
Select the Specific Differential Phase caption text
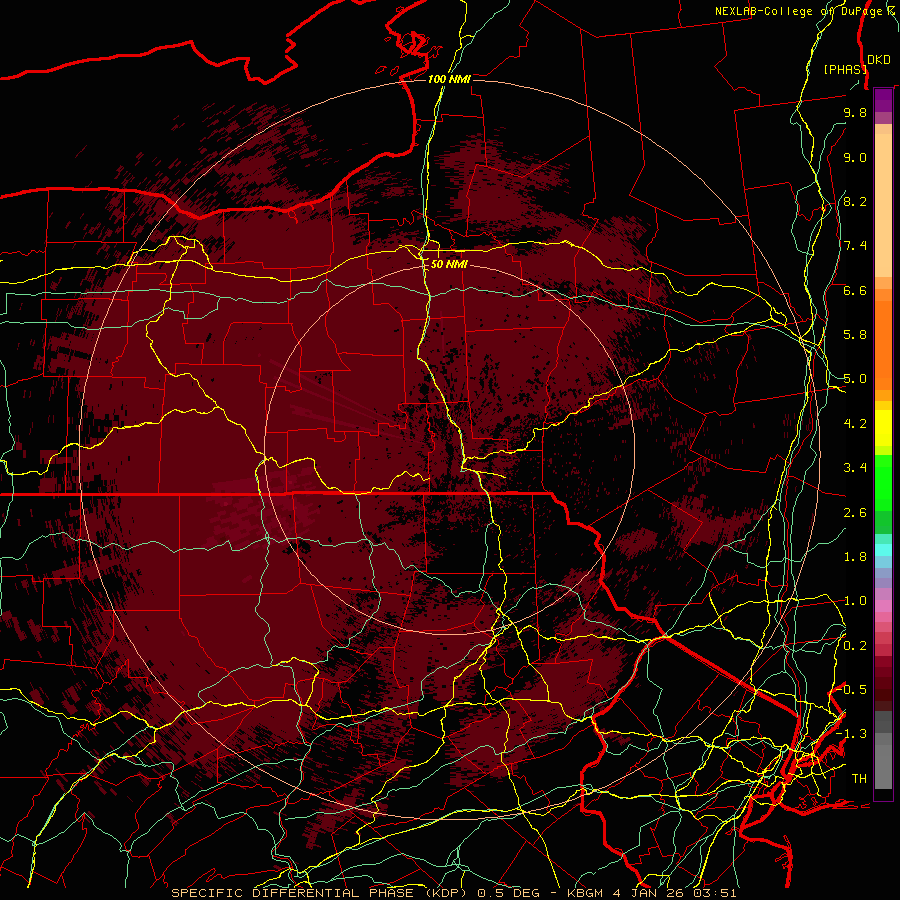pyautogui.click(x=454, y=893)
